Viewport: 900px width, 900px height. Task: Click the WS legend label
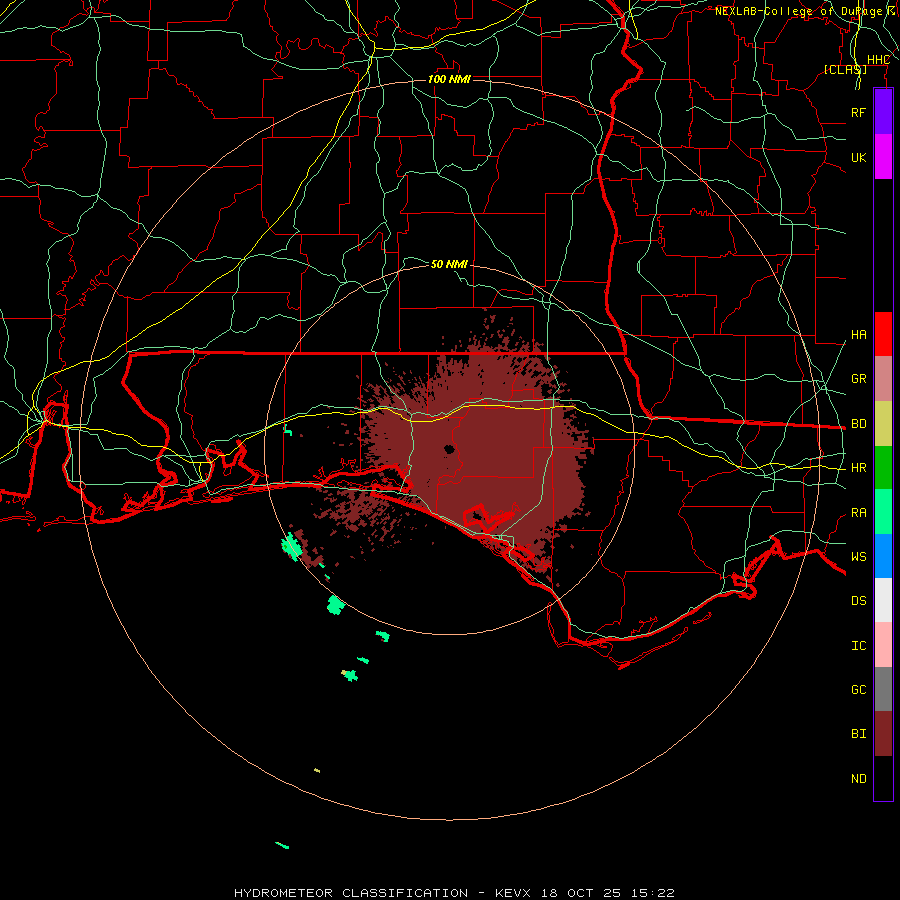point(859,557)
